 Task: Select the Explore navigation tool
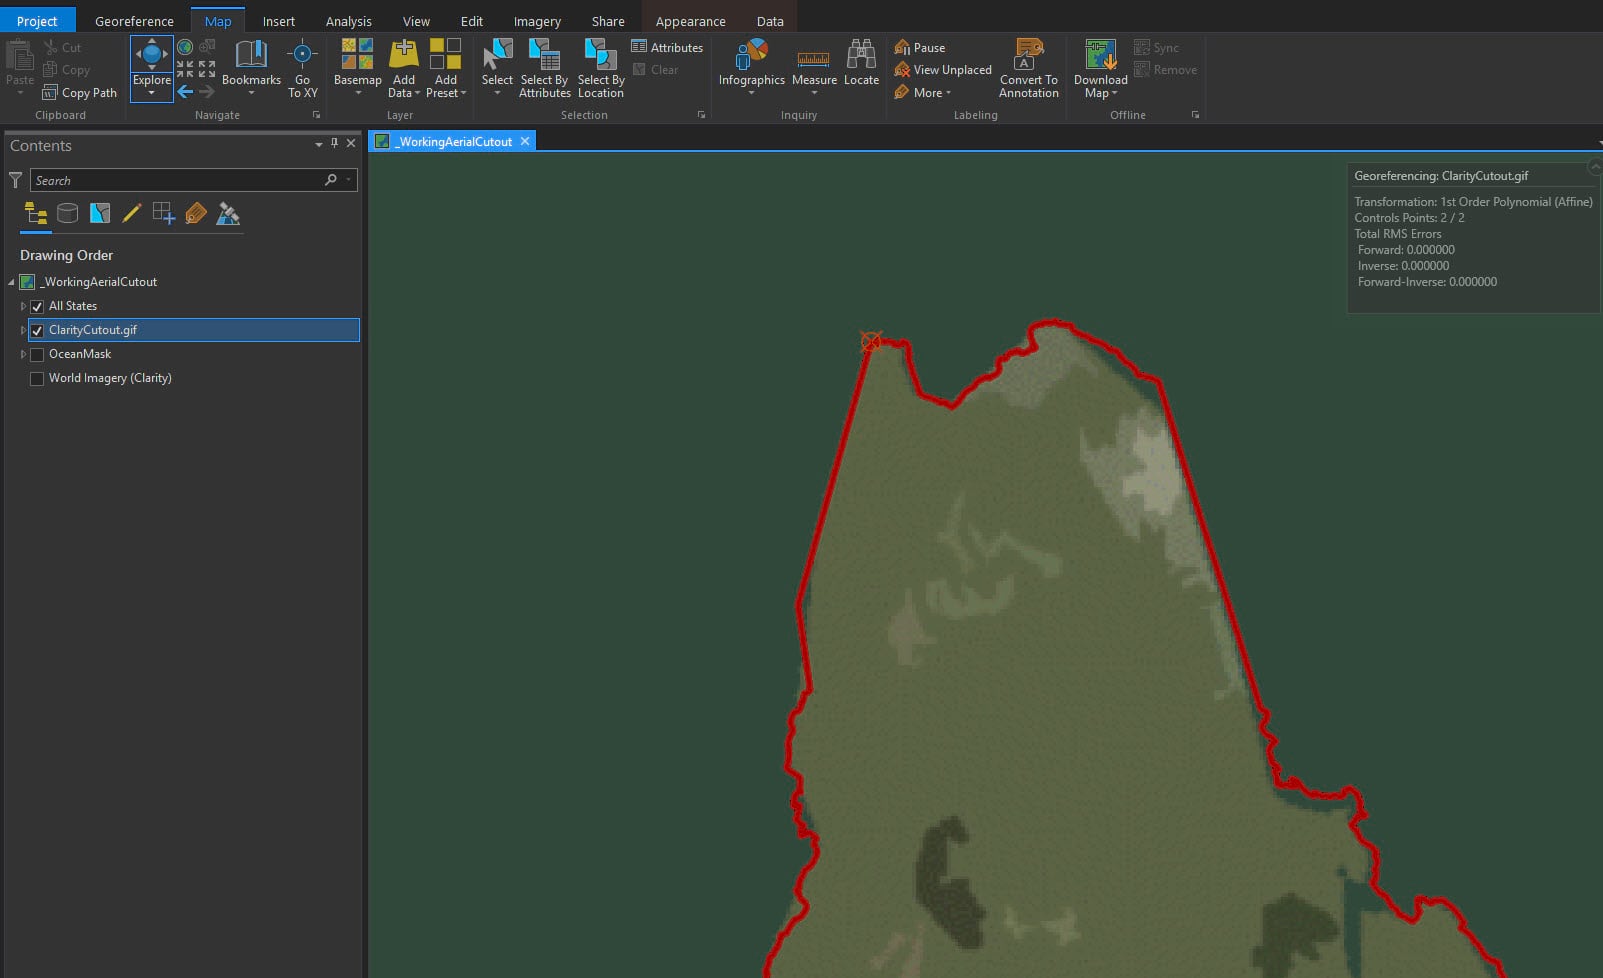click(x=151, y=60)
